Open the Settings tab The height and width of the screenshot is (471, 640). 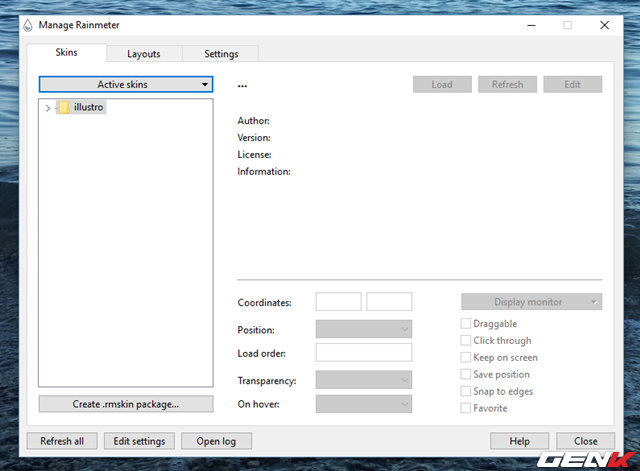coord(221,54)
